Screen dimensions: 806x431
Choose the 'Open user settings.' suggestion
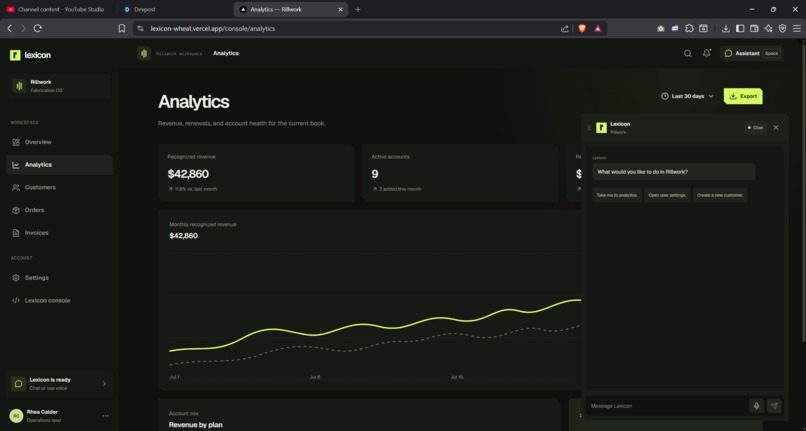(x=667, y=195)
